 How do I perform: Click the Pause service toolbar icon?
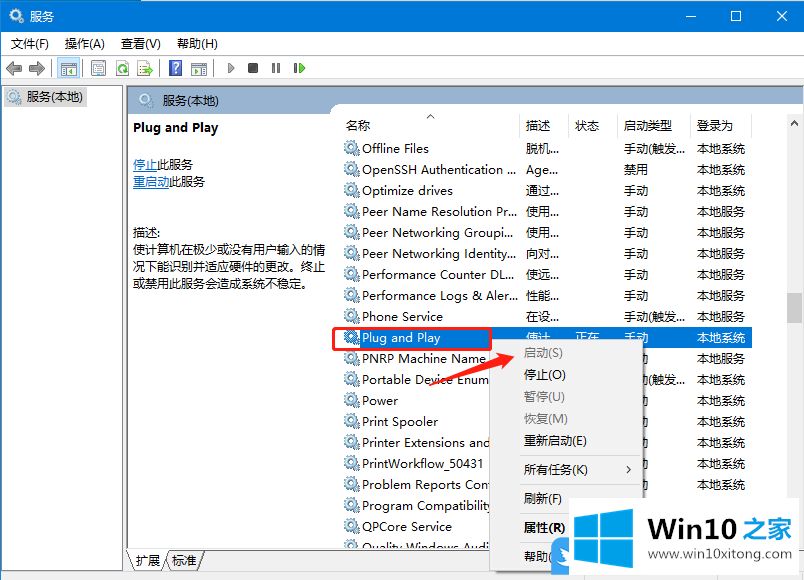coord(276,68)
